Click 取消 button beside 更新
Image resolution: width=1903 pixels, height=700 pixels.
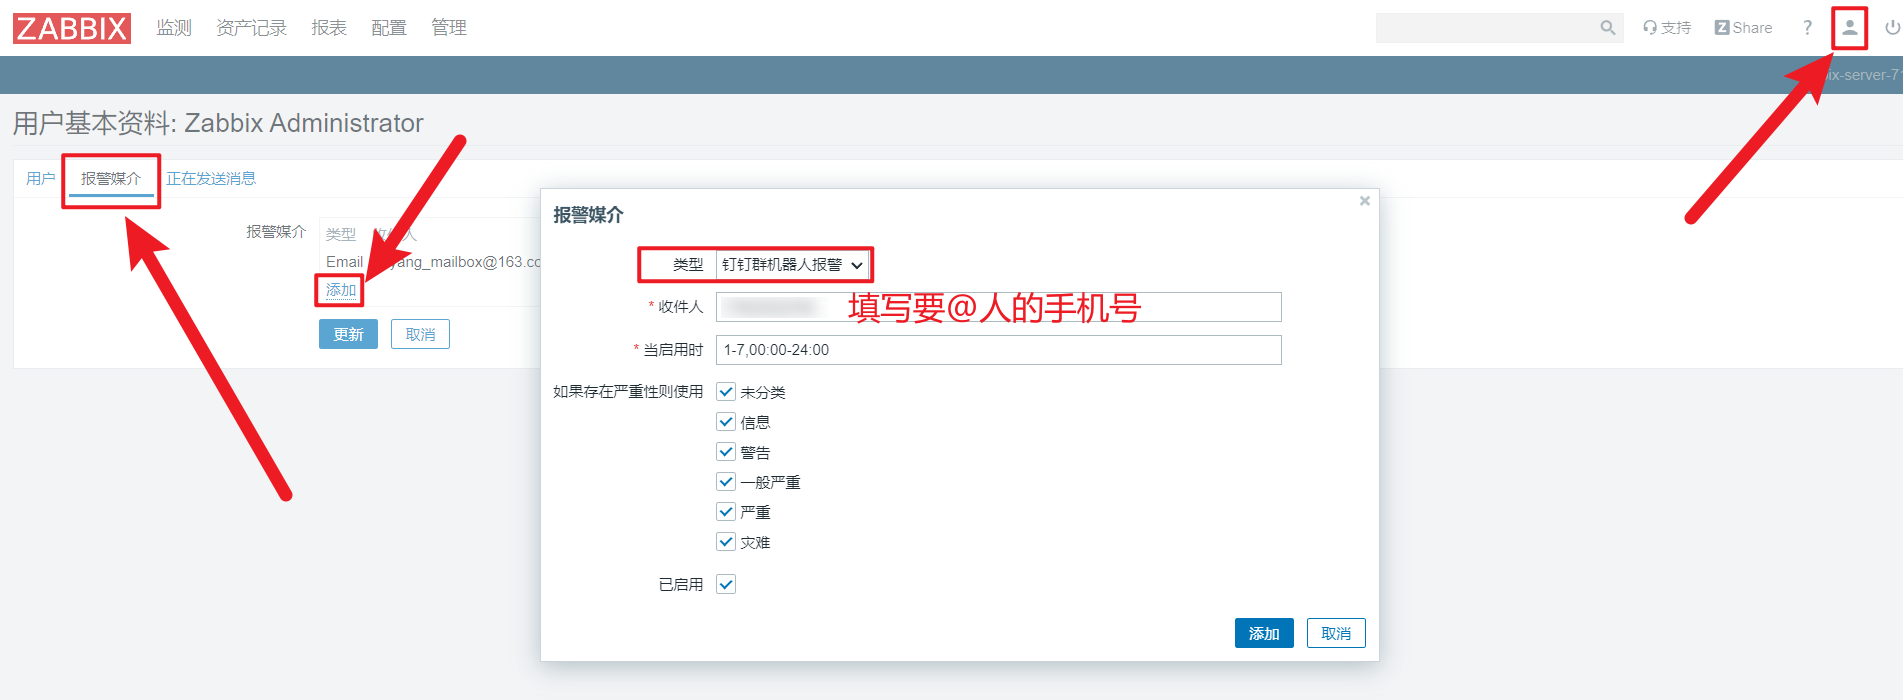pyautogui.click(x=420, y=334)
